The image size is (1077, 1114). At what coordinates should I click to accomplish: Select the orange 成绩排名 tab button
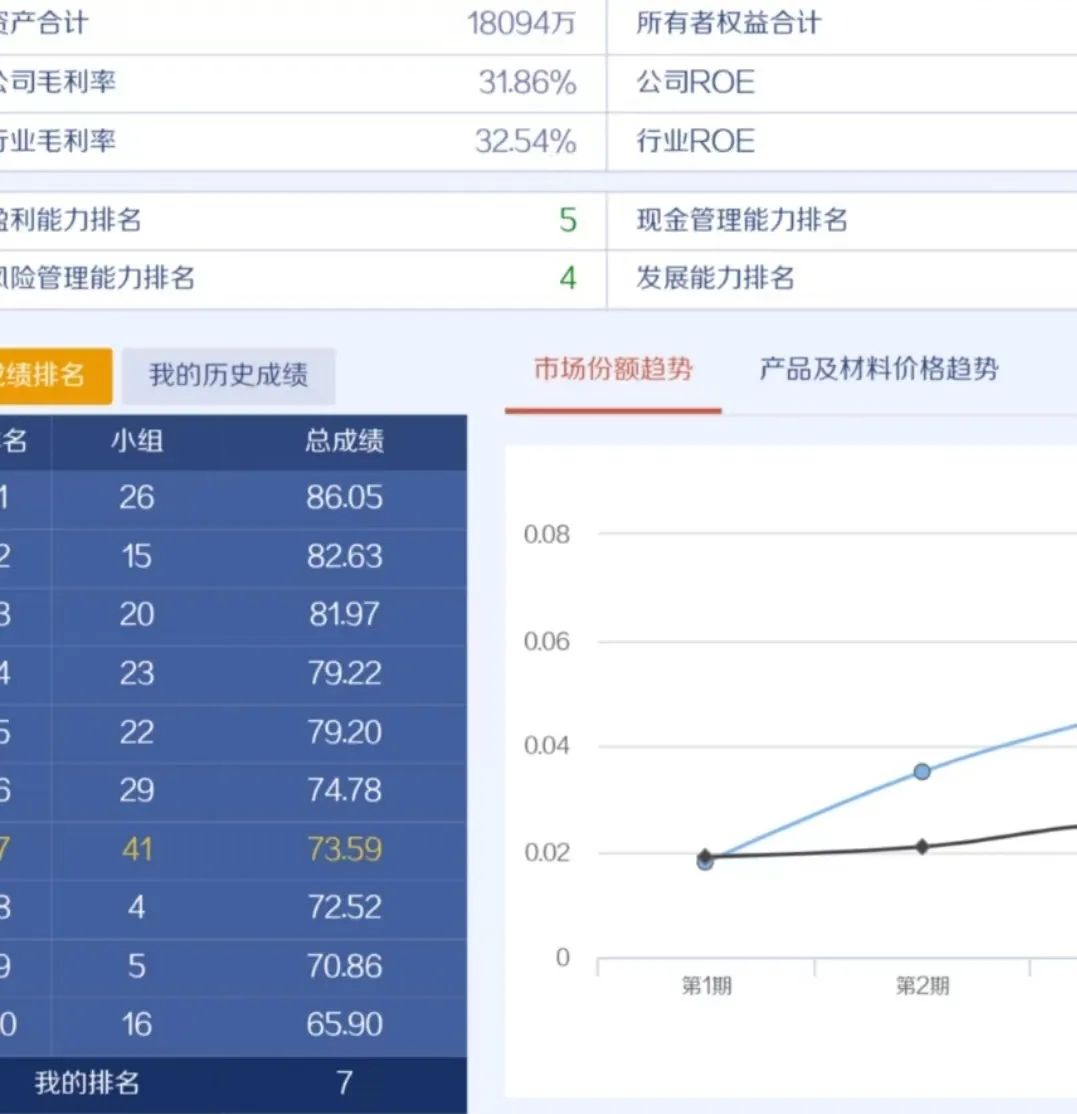click(x=50, y=376)
